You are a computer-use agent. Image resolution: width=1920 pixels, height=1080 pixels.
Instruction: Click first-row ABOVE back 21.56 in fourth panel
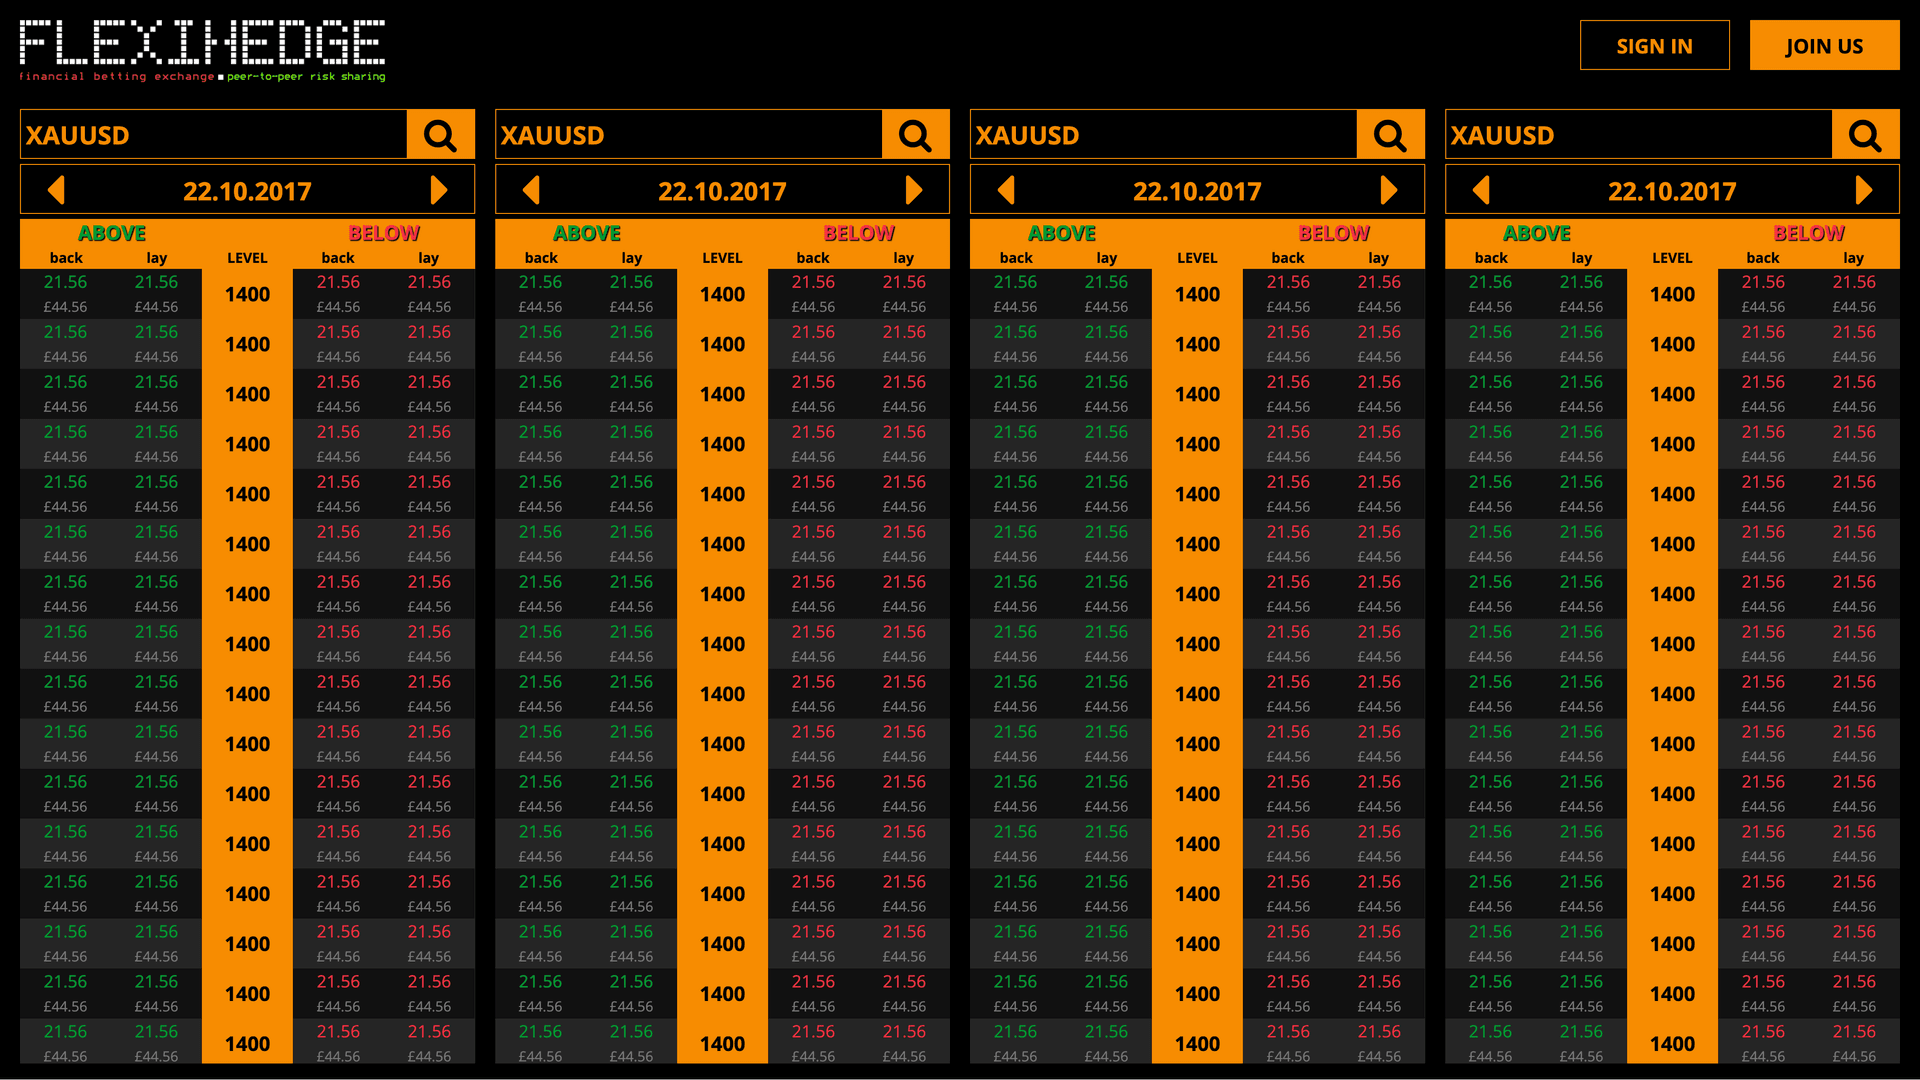coord(1490,283)
